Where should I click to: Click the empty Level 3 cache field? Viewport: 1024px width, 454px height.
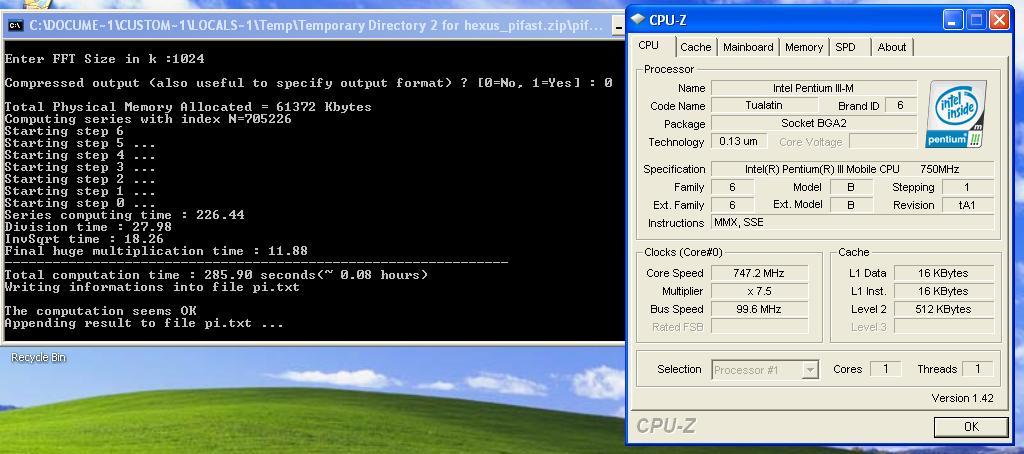[x=944, y=327]
